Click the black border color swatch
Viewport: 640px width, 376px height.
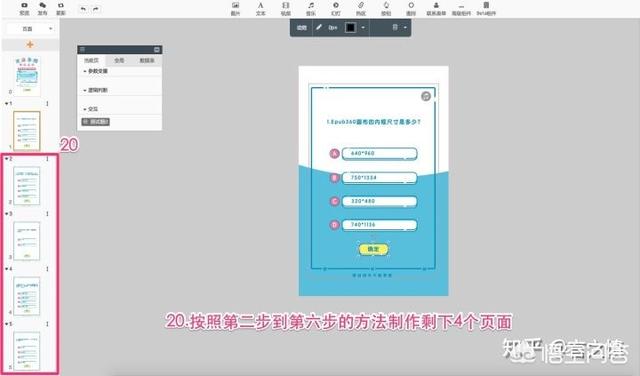click(350, 27)
